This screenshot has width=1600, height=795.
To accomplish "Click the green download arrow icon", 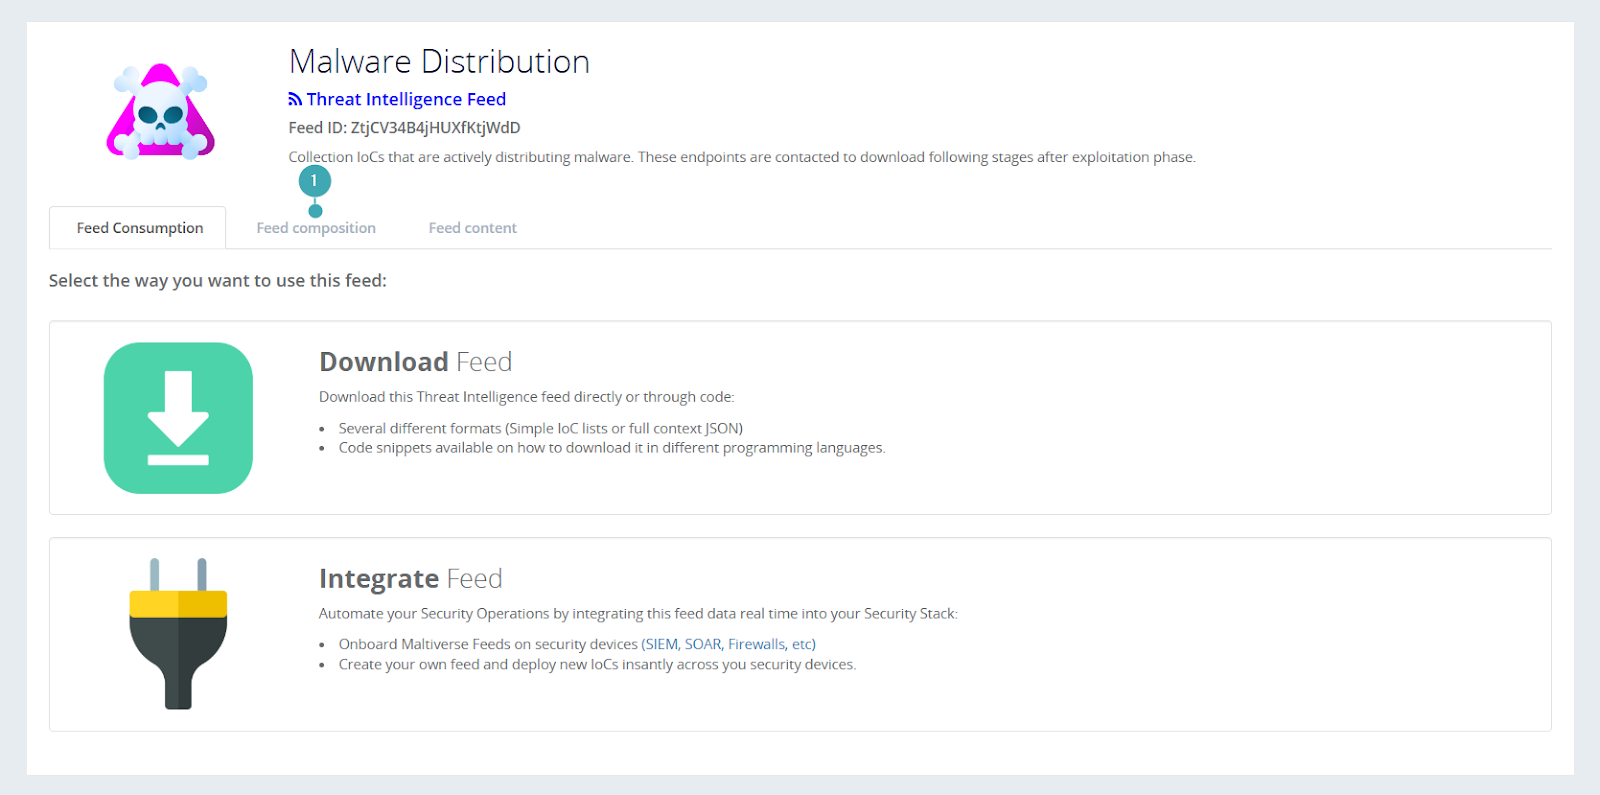I will click(x=178, y=418).
